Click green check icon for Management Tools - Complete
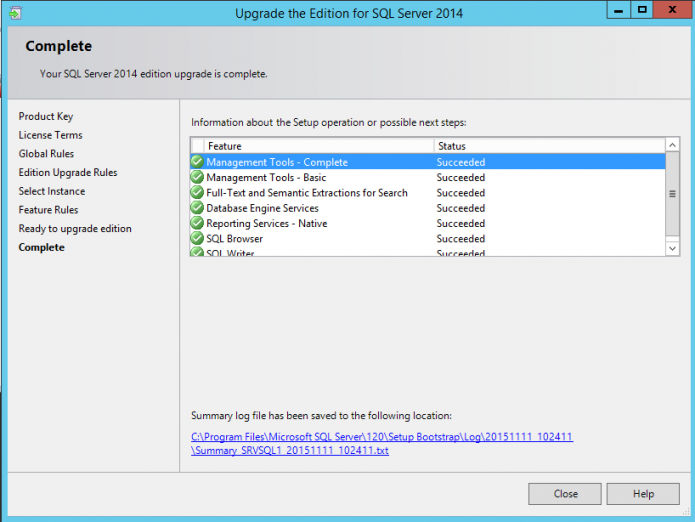The width and height of the screenshot is (695, 522). click(197, 162)
